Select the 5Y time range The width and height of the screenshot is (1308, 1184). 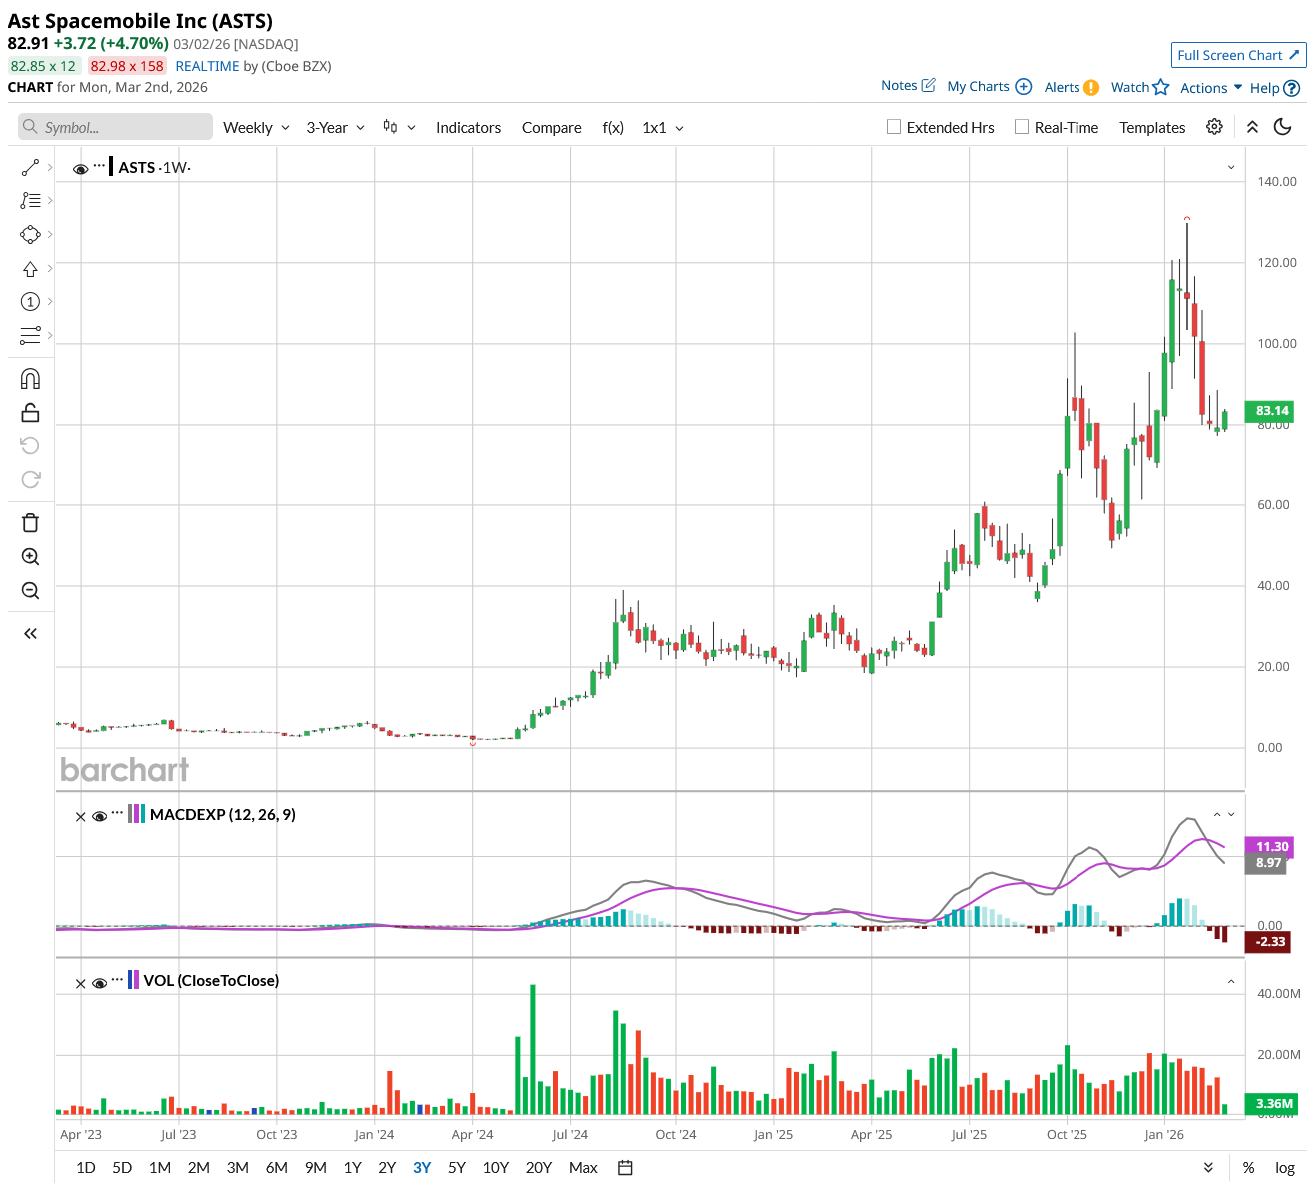[457, 1168]
